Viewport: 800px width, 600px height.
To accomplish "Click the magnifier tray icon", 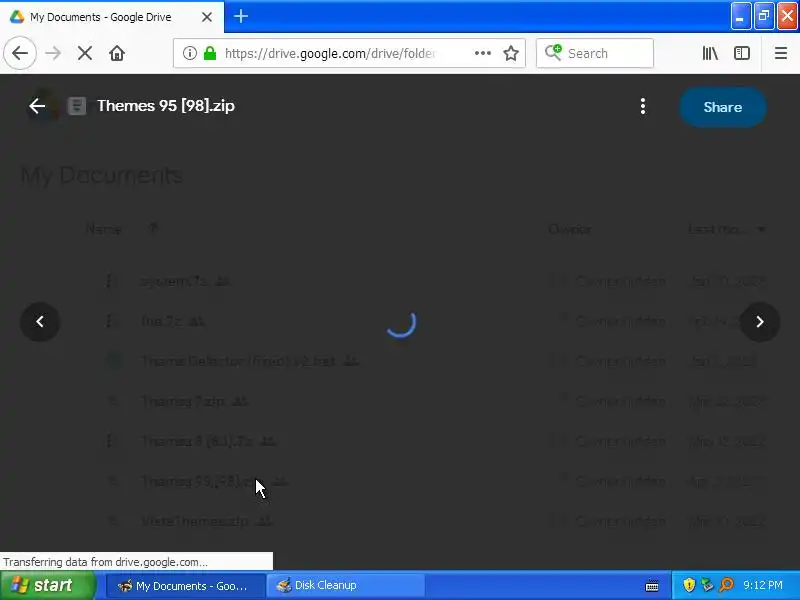I will [x=726, y=585].
